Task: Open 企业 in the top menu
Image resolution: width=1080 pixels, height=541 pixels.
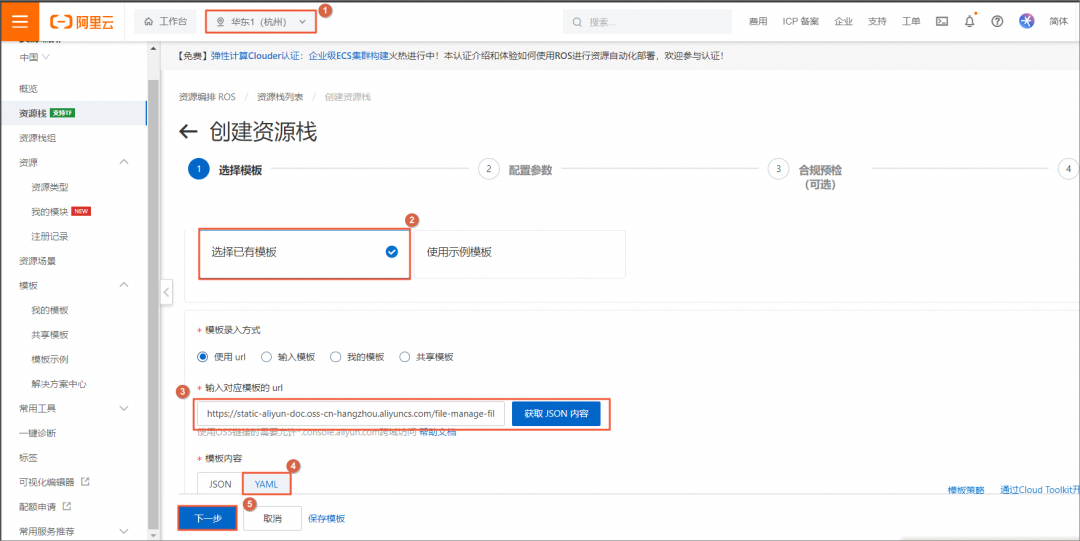Action: [843, 22]
